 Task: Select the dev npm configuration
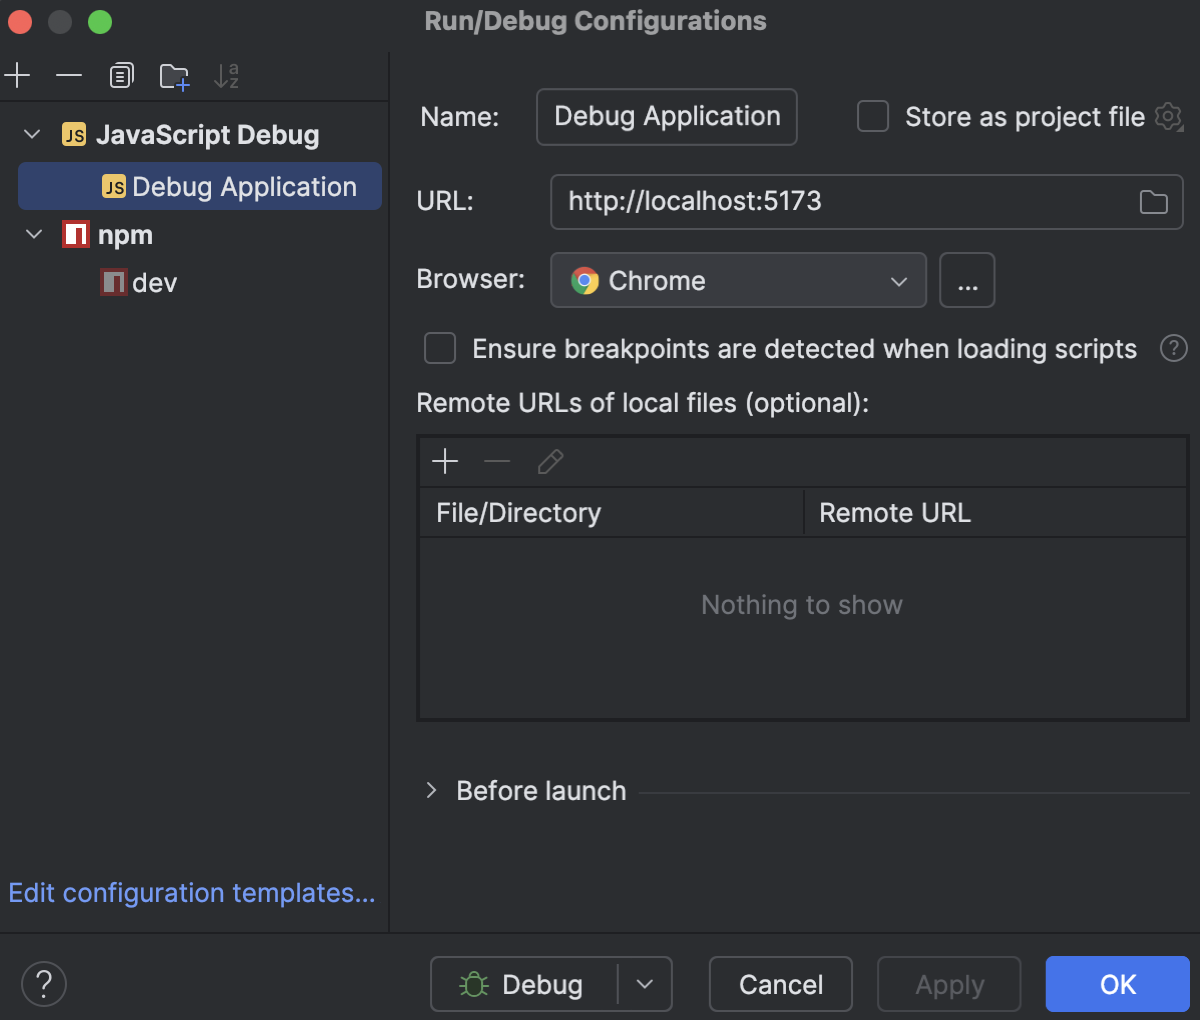[151, 282]
